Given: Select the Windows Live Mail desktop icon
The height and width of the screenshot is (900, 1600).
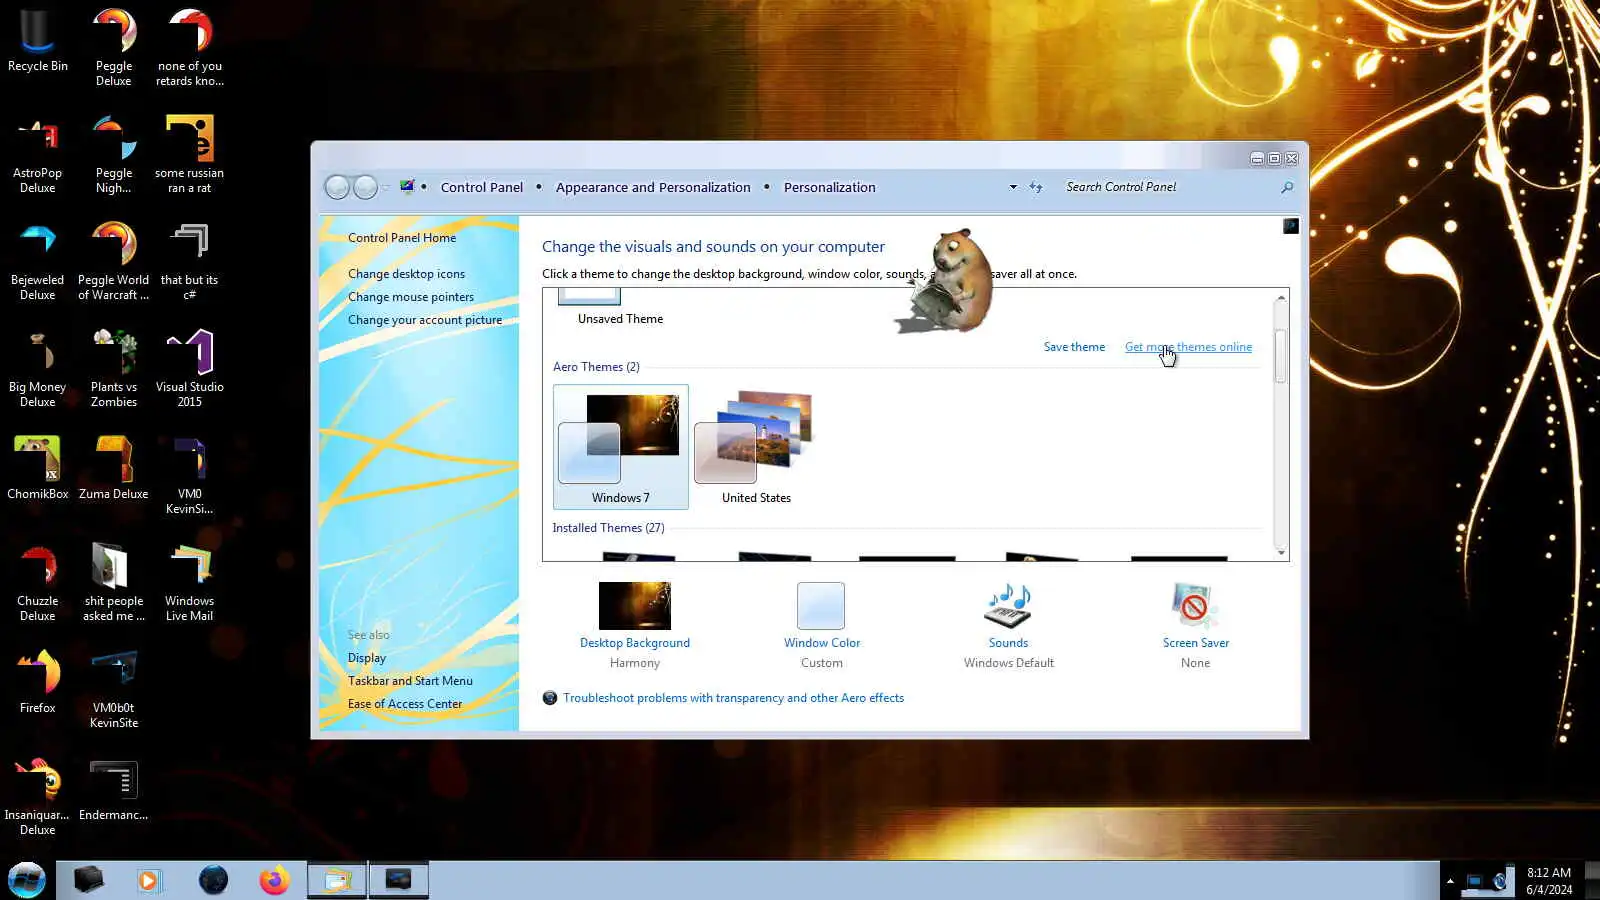Looking at the screenshot, I should [x=190, y=583].
